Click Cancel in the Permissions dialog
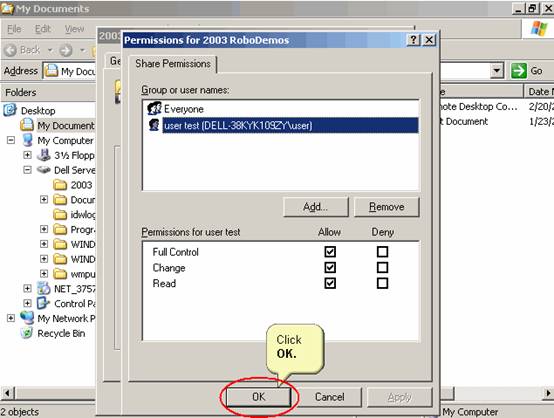 [x=329, y=397]
